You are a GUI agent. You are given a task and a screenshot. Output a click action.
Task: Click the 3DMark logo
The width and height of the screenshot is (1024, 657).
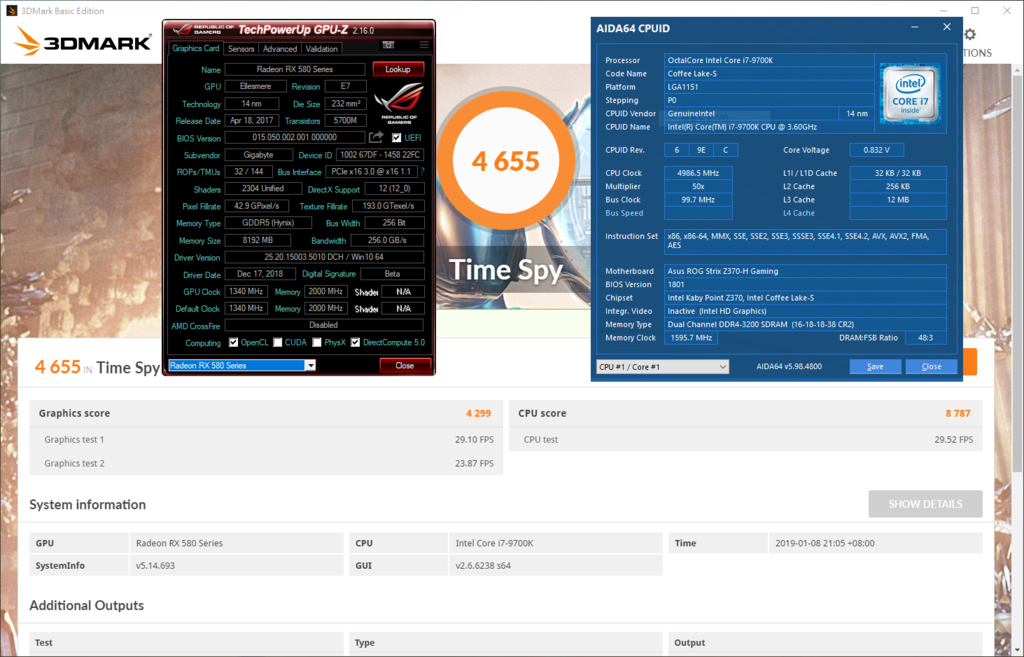pyautogui.click(x=82, y=41)
